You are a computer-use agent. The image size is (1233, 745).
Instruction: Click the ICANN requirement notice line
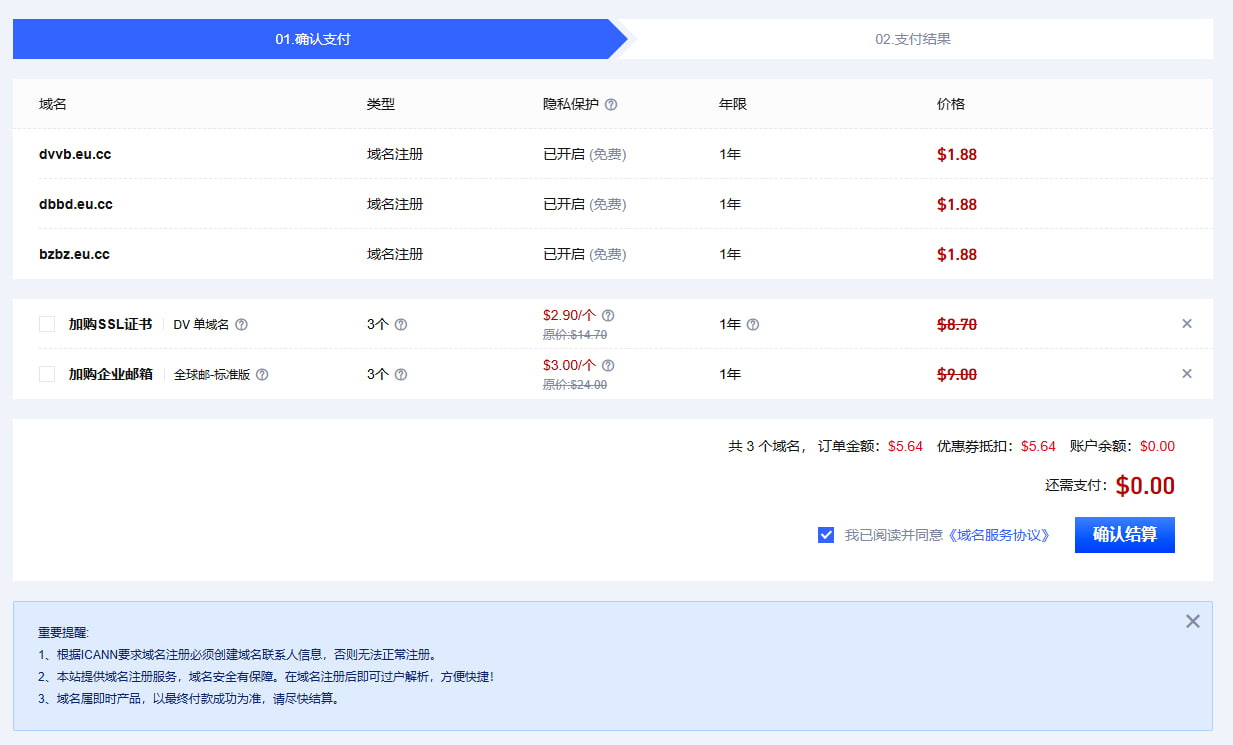pyautogui.click(x=238, y=654)
